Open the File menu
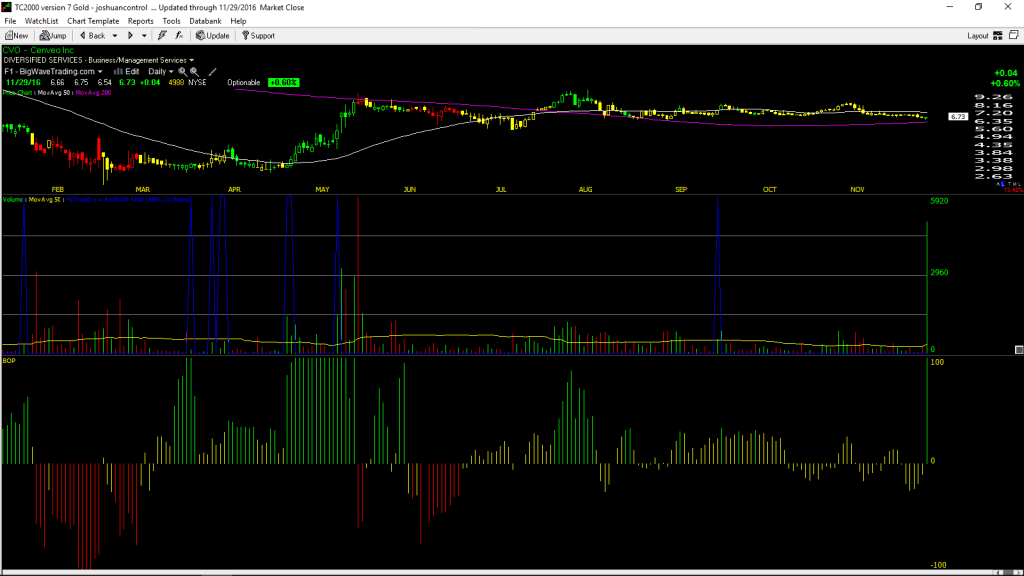Image resolution: width=1024 pixels, height=576 pixels. click(10, 21)
